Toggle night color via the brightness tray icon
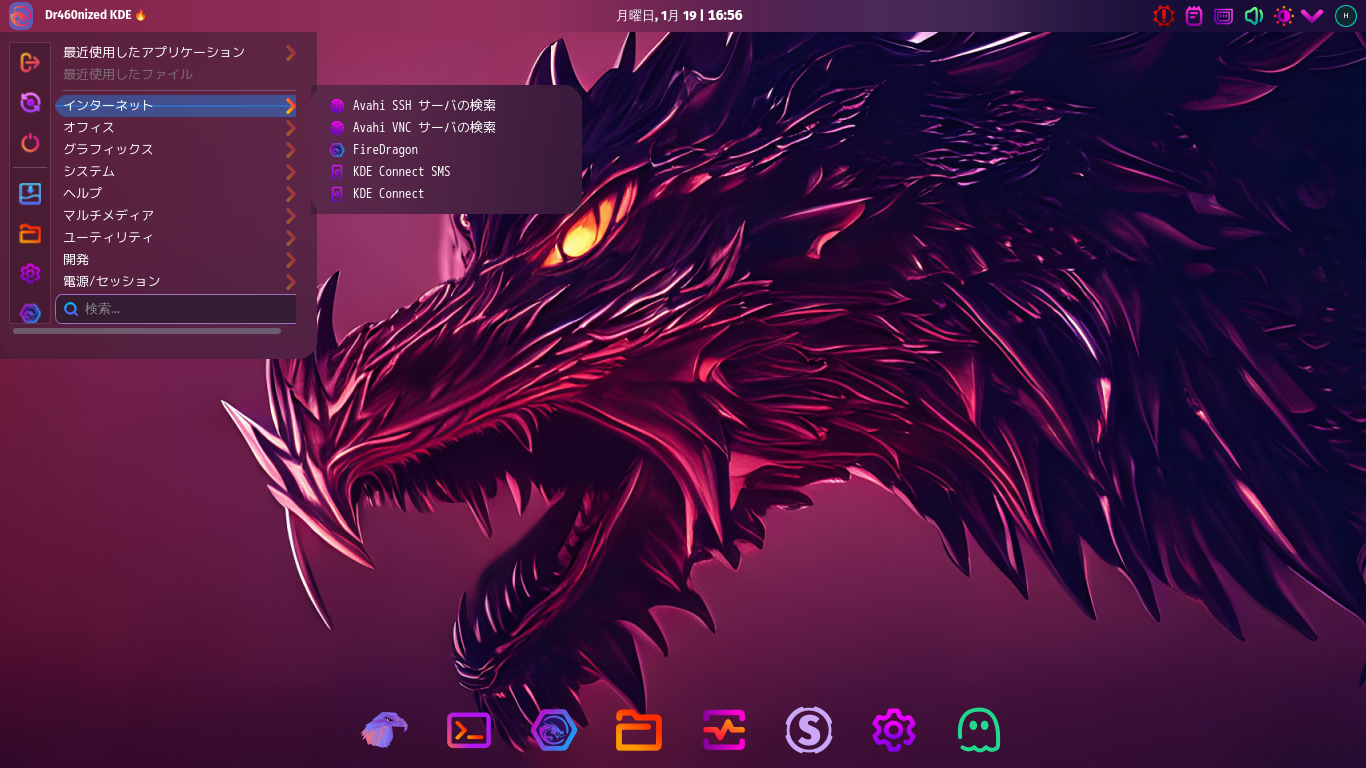The height and width of the screenshot is (768, 1366). pyautogui.click(x=1284, y=16)
